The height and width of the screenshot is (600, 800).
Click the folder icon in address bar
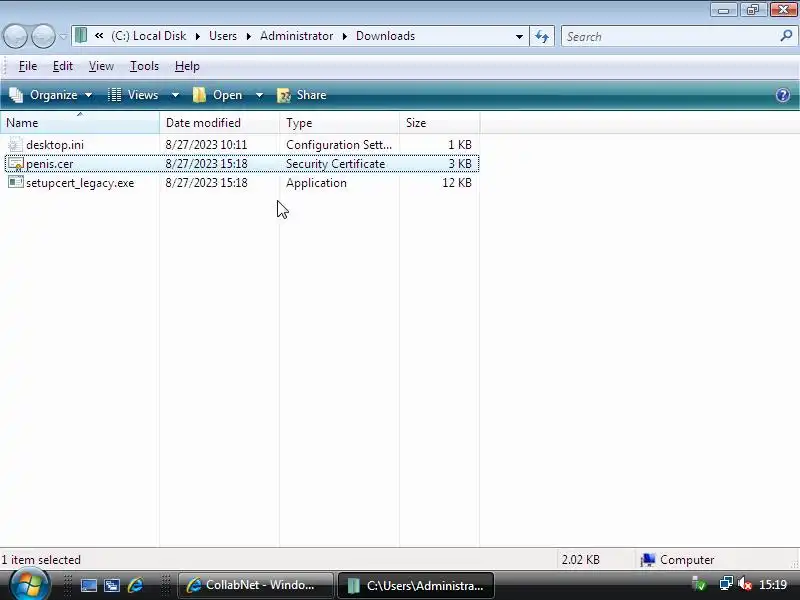tap(81, 36)
